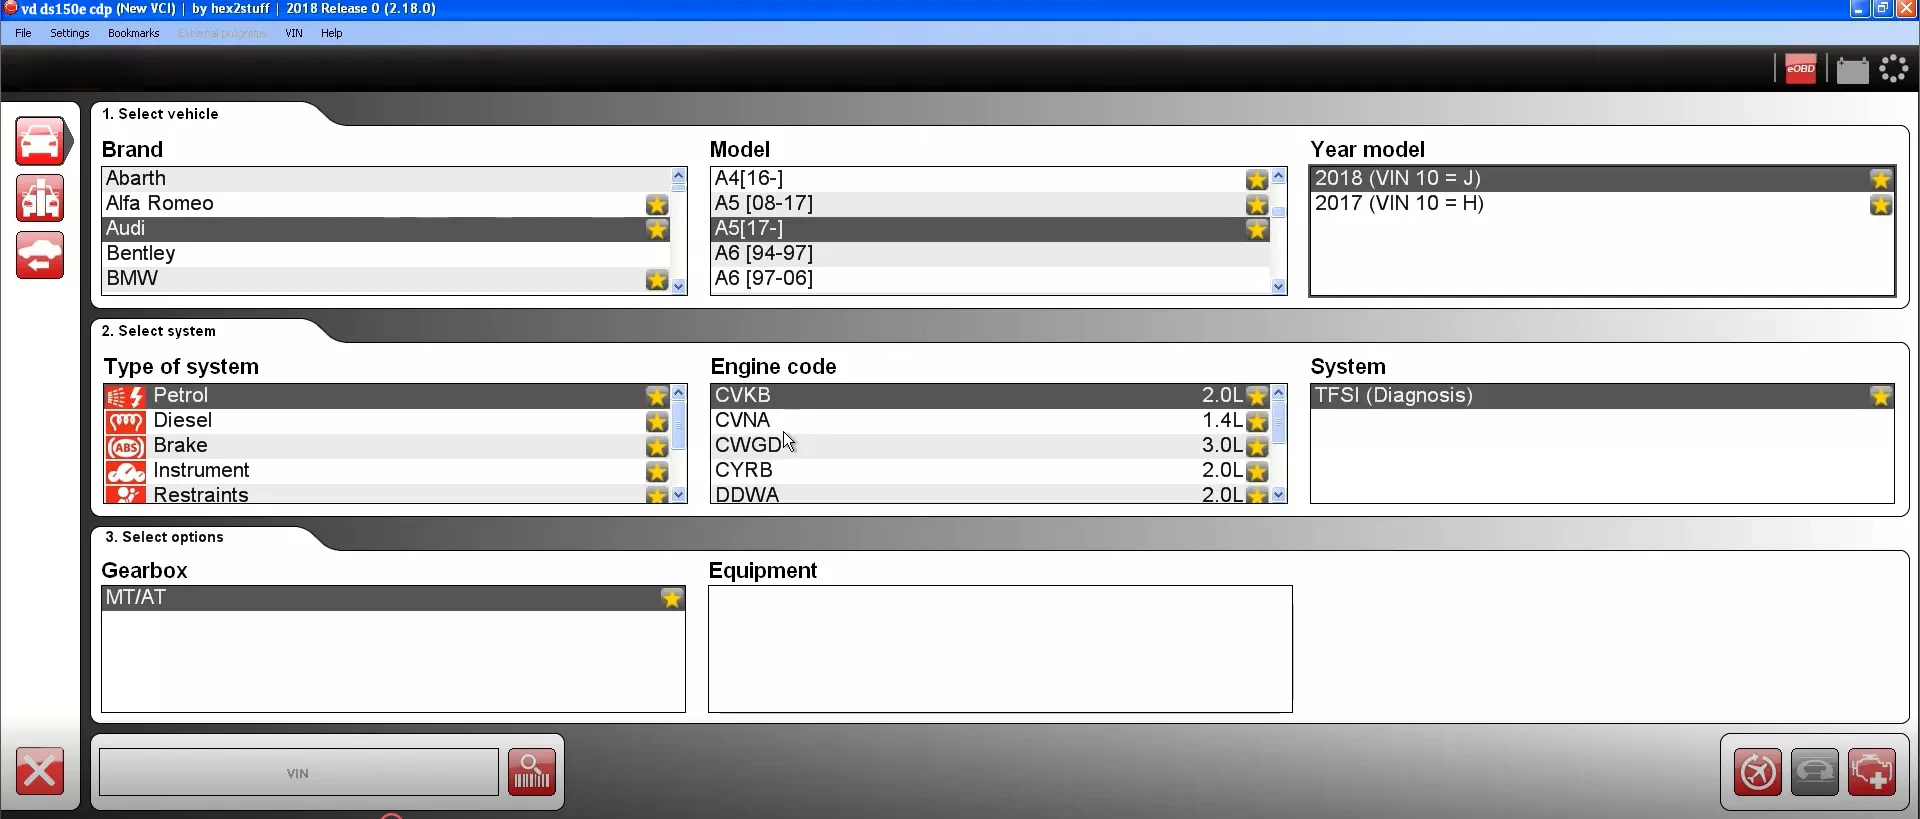This screenshot has height=819, width=1920.
Task: Toggle the bookmark star for Audi brand
Action: 657,229
